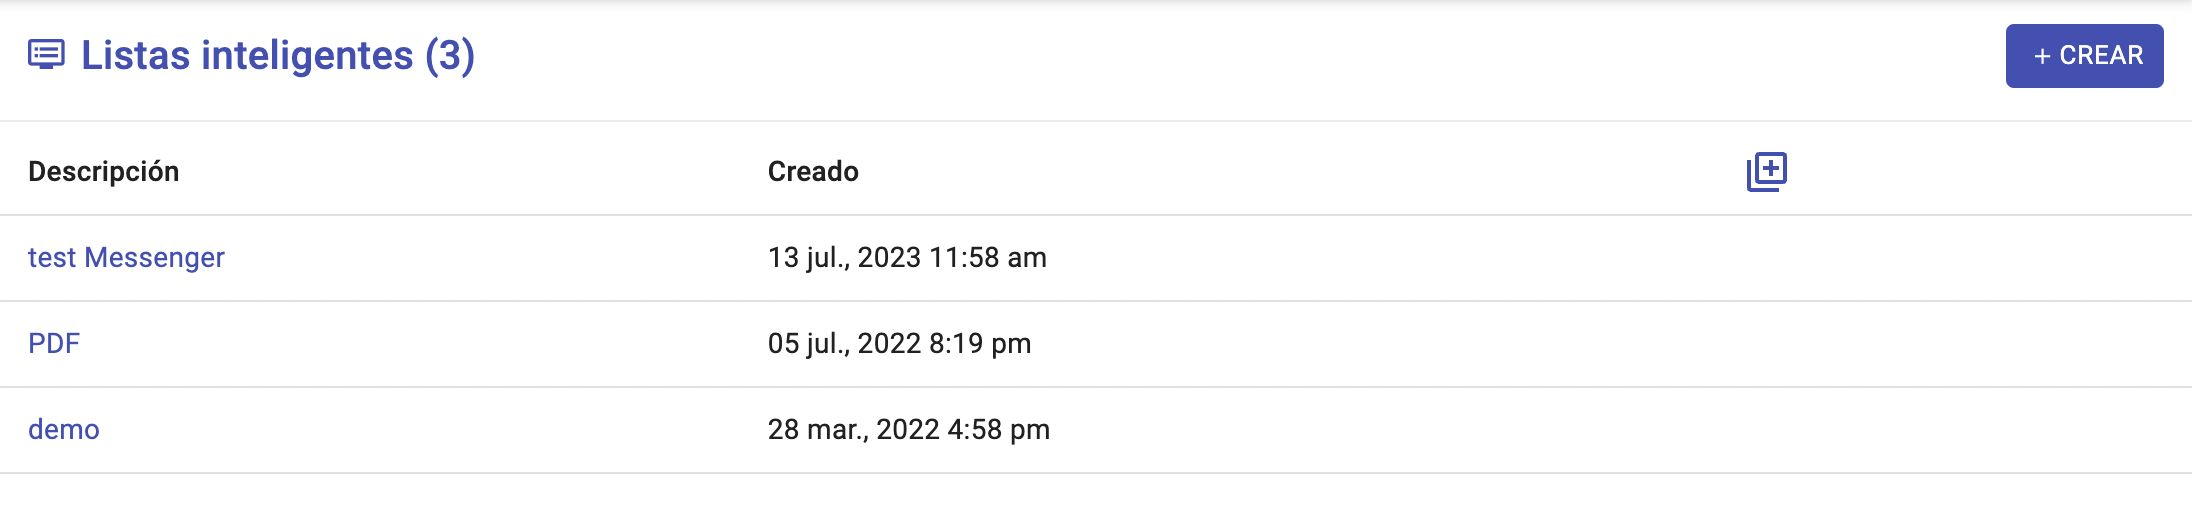Screen dimensions: 2192x512
Task: Select the demo table row
Action: pyautogui.click(x=1400, y=430)
